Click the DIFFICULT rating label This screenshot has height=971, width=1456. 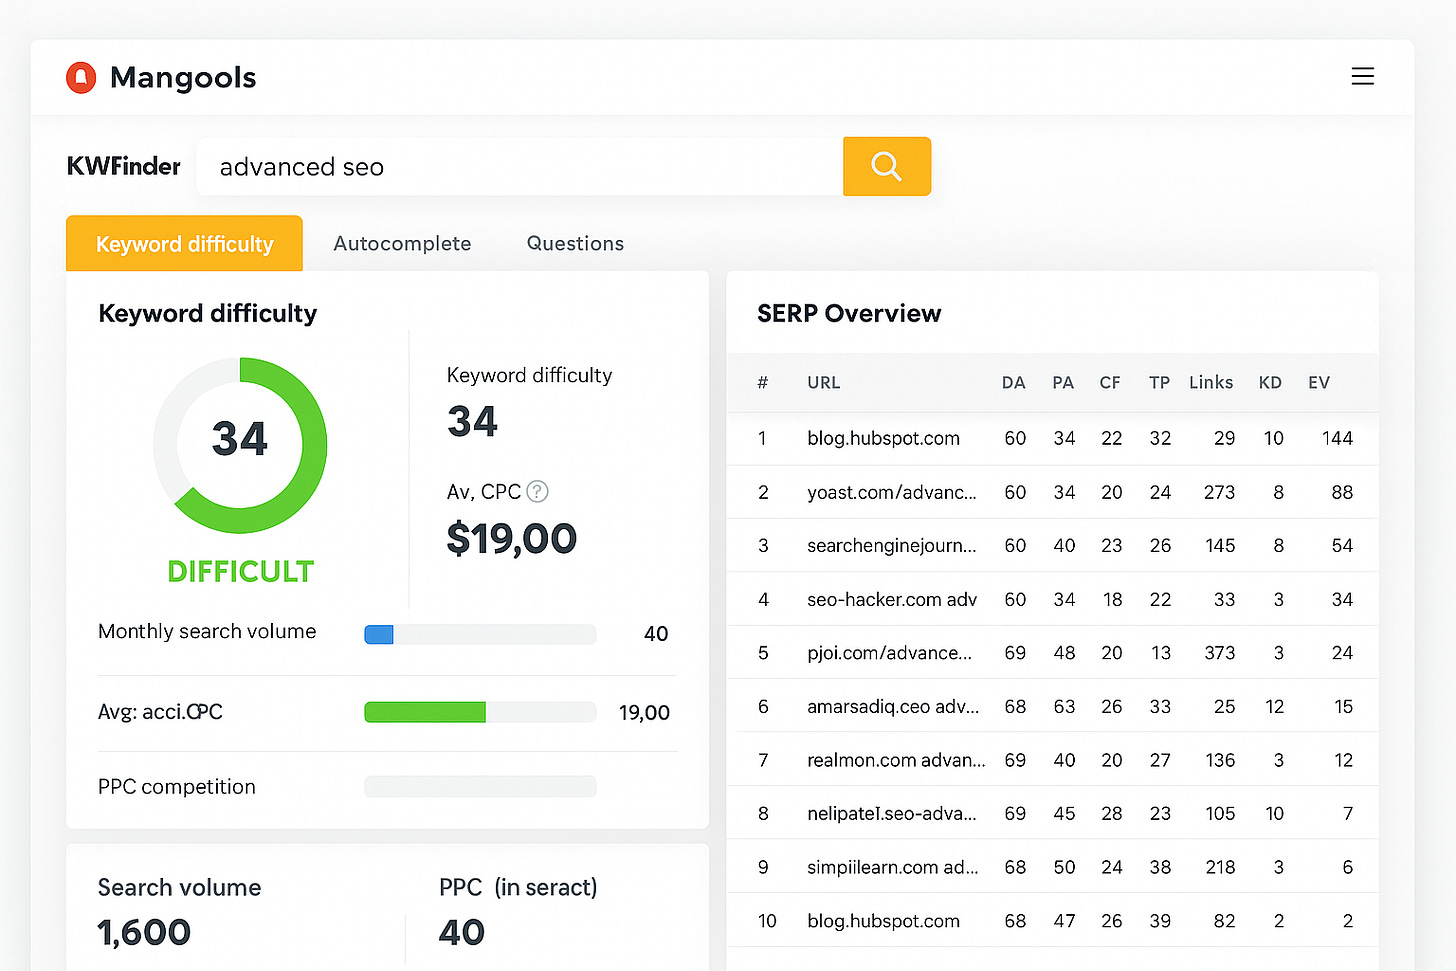pyautogui.click(x=241, y=571)
